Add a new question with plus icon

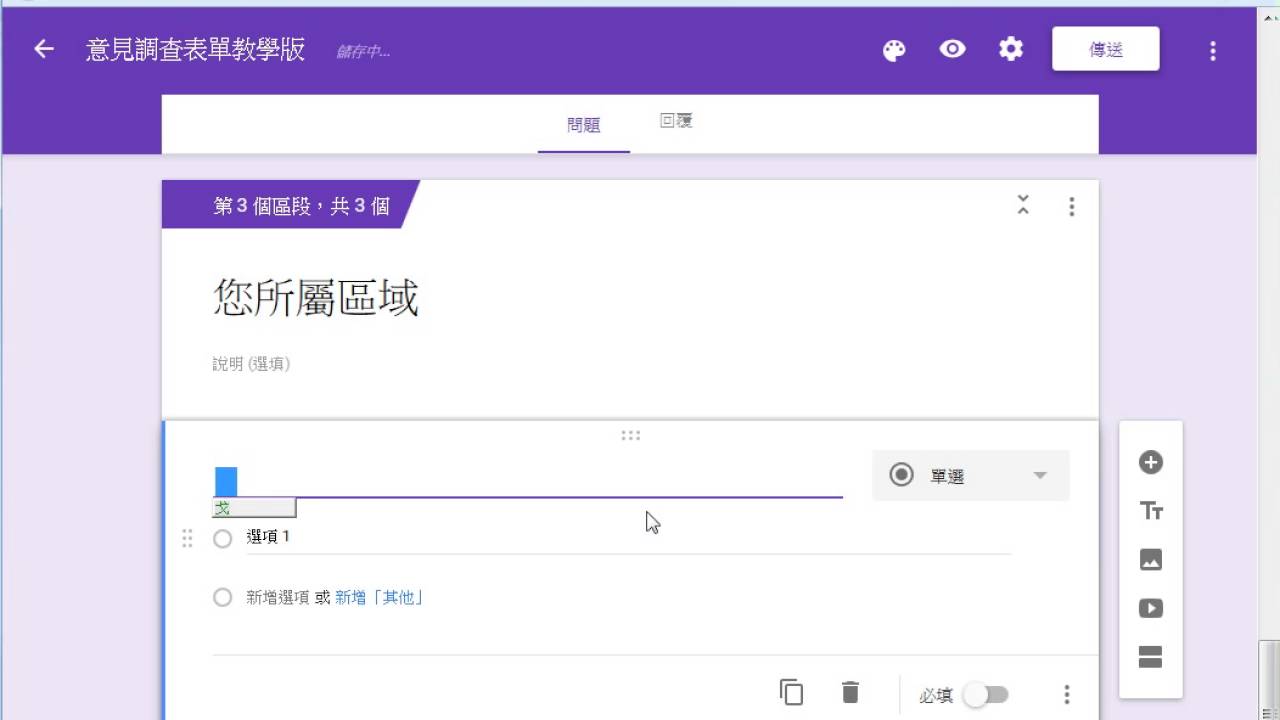(1151, 462)
